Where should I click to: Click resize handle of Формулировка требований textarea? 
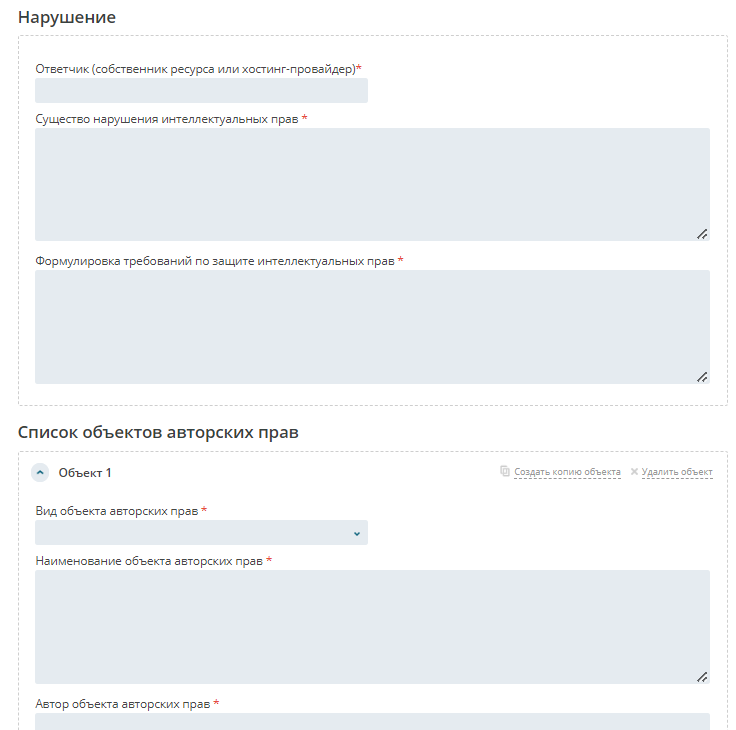tap(702, 377)
